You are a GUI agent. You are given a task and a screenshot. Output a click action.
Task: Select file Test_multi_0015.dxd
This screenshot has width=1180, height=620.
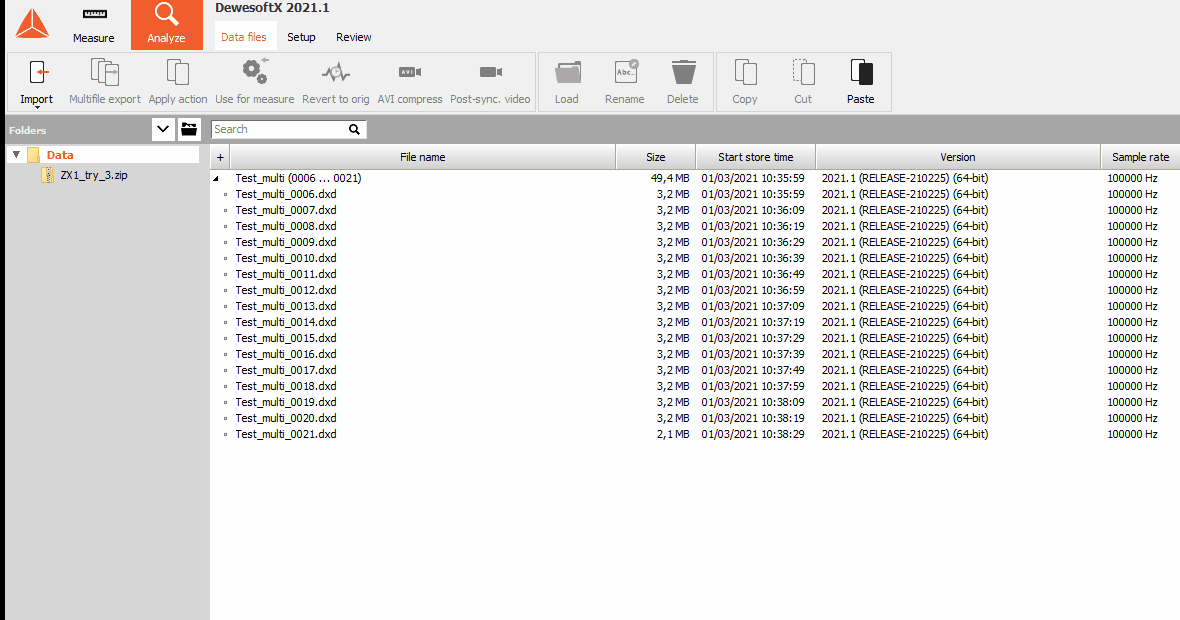pyautogui.click(x=286, y=338)
